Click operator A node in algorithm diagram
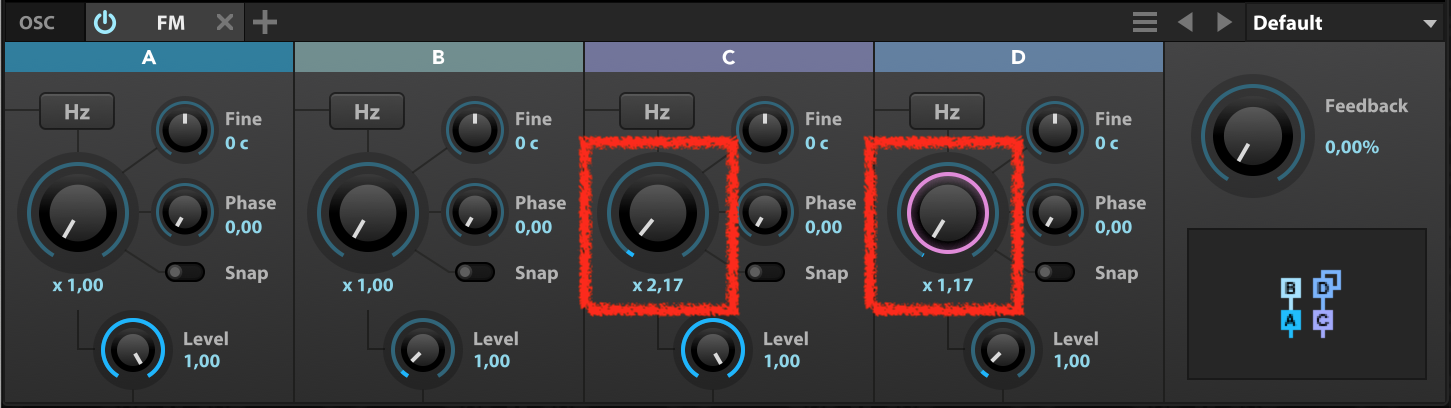Image resolution: width=1451 pixels, height=408 pixels. [1290, 320]
